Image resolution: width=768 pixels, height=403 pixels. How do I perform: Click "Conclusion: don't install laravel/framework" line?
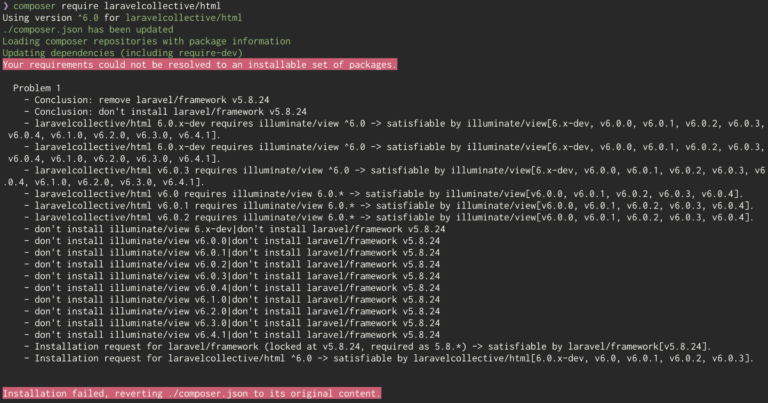click(x=165, y=112)
